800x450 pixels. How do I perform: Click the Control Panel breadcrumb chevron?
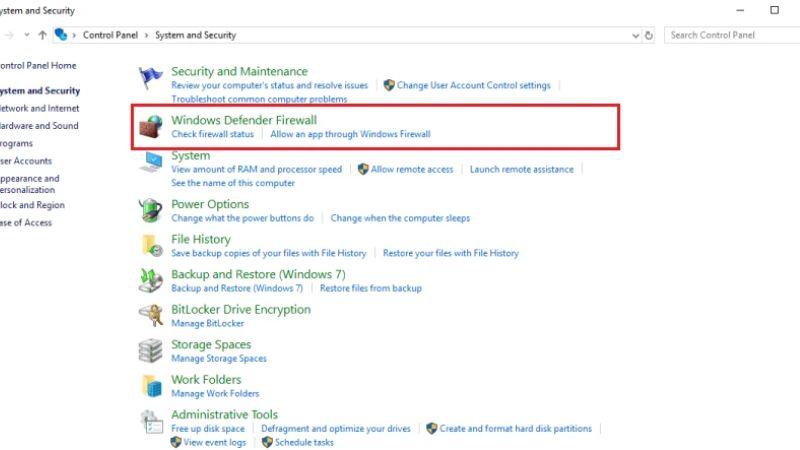[x=148, y=35]
